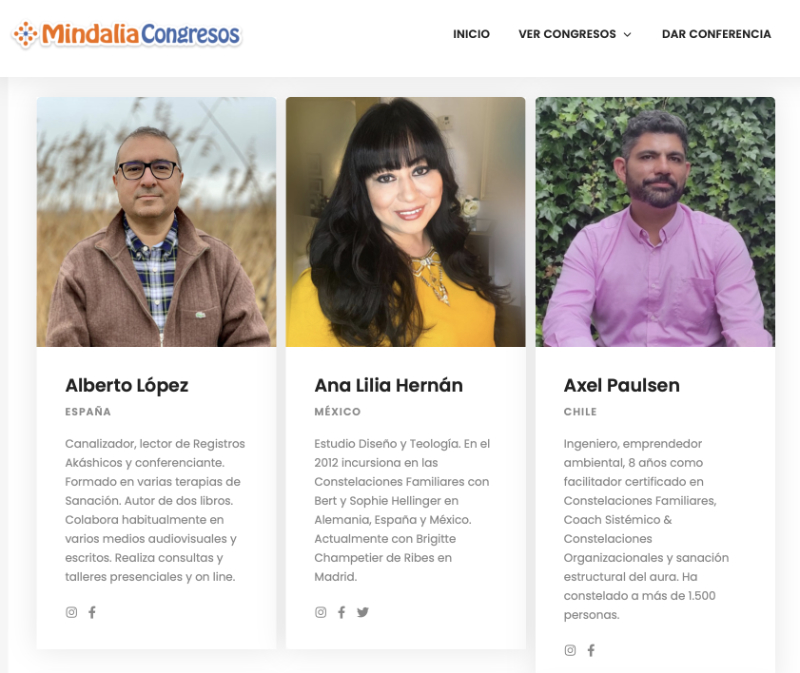Click the ESPAÑA country label
This screenshot has height=673, width=800.
click(88, 411)
